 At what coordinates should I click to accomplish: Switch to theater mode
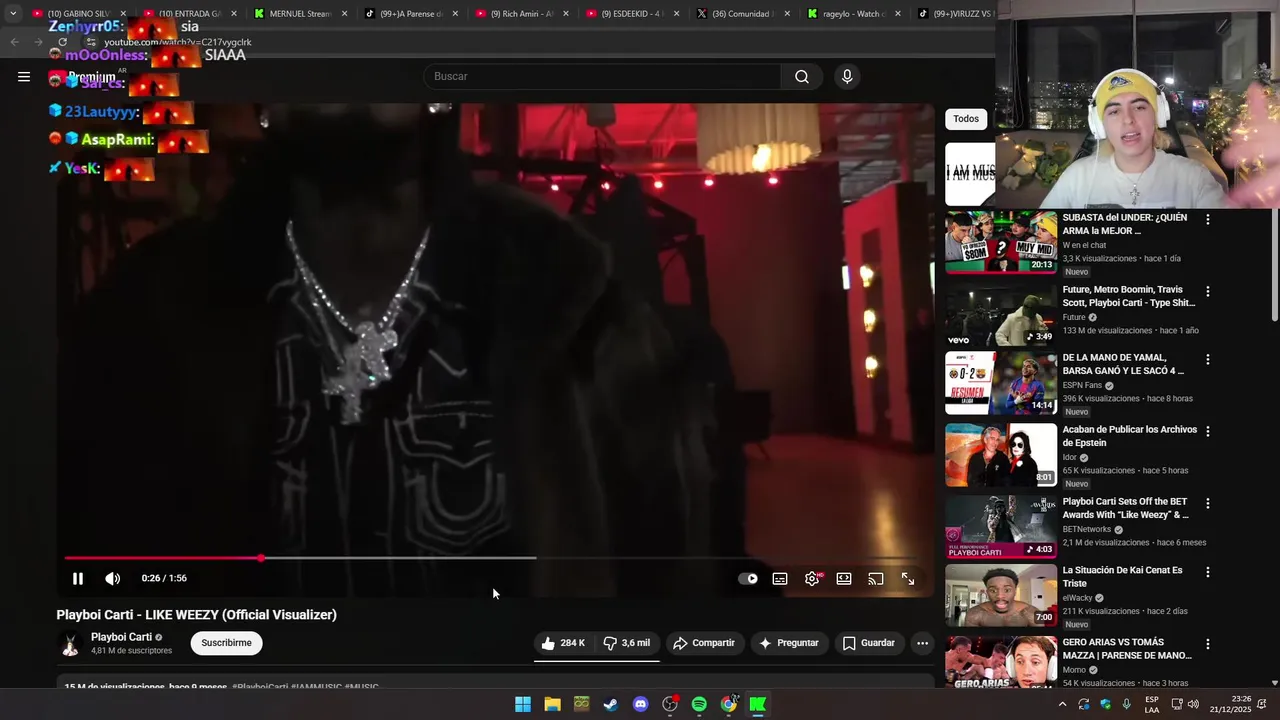[x=844, y=579]
